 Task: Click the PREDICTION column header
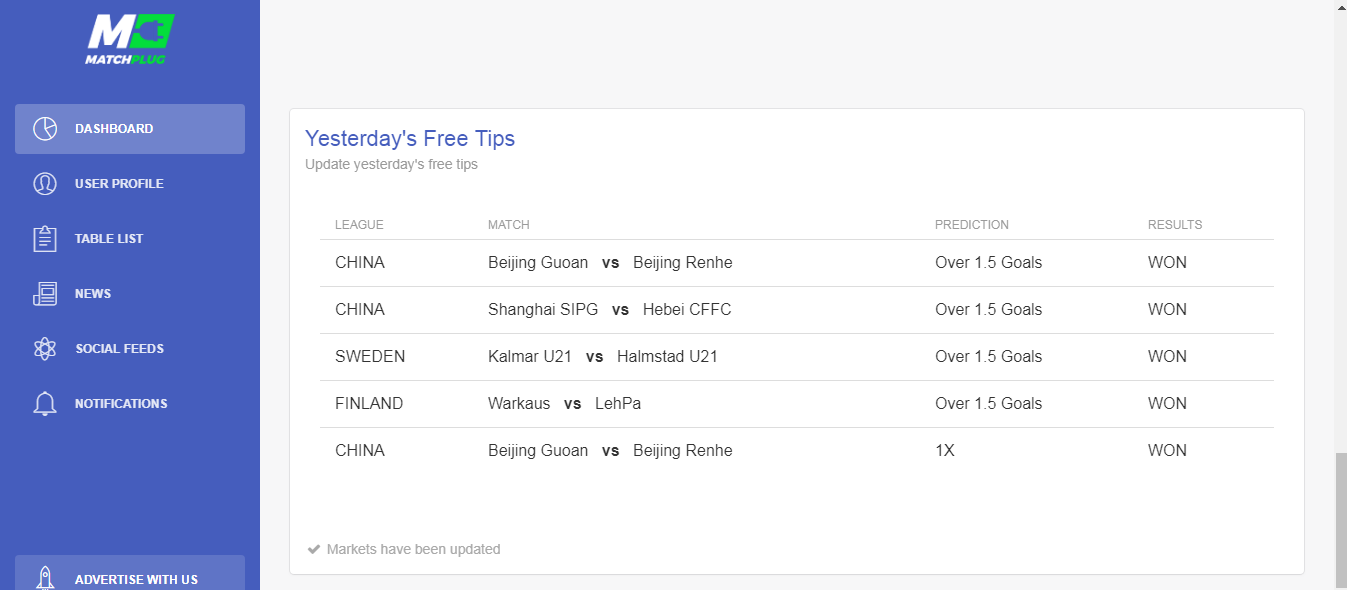click(971, 225)
